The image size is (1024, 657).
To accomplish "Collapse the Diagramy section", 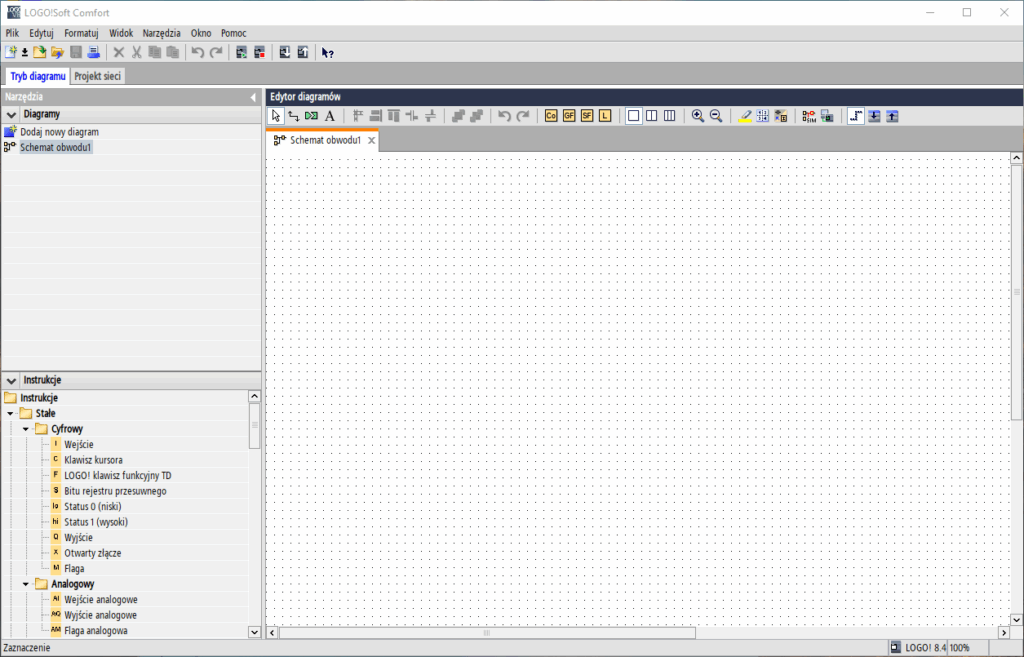I will (x=11, y=114).
